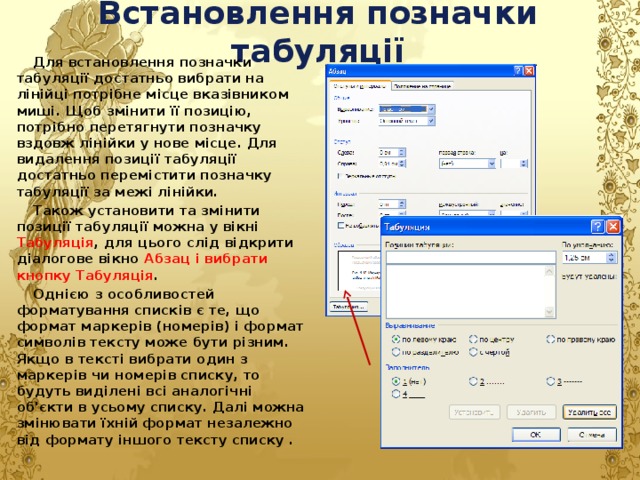Toggle the Зеркальные отступы checkbox
This screenshot has height=480, width=640.
tap(340, 176)
